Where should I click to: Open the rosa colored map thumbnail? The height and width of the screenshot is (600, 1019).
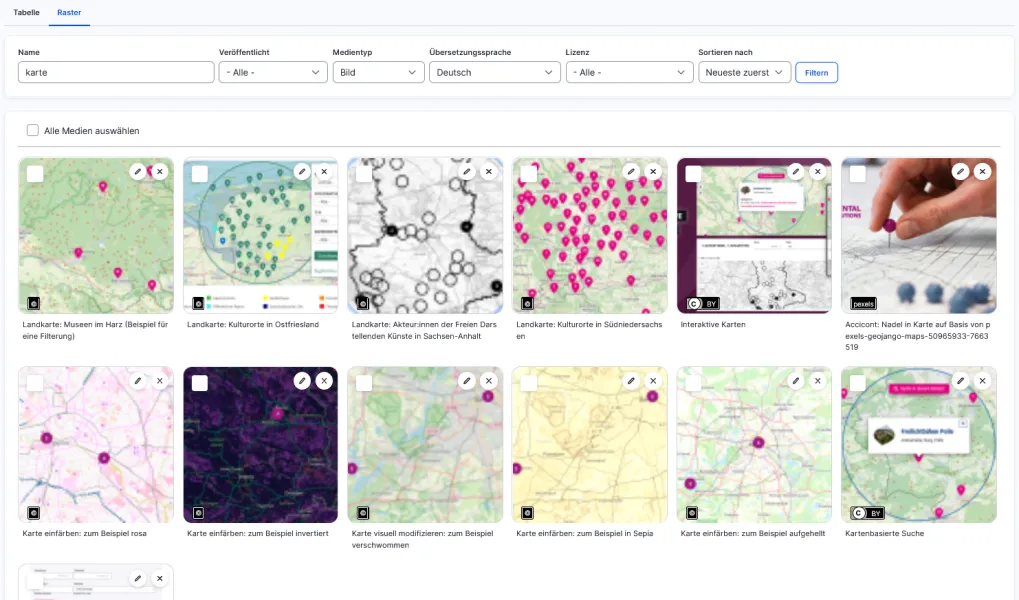pos(96,445)
